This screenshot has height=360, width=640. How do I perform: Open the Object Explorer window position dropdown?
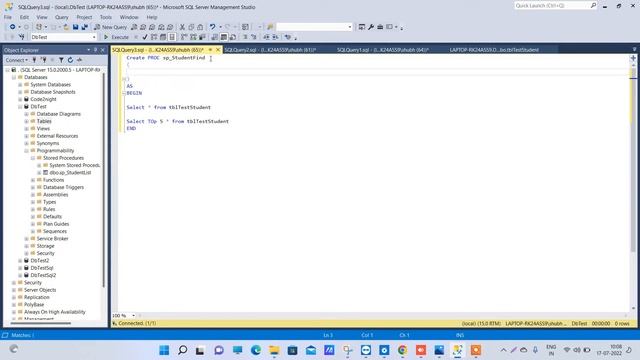[89, 50]
